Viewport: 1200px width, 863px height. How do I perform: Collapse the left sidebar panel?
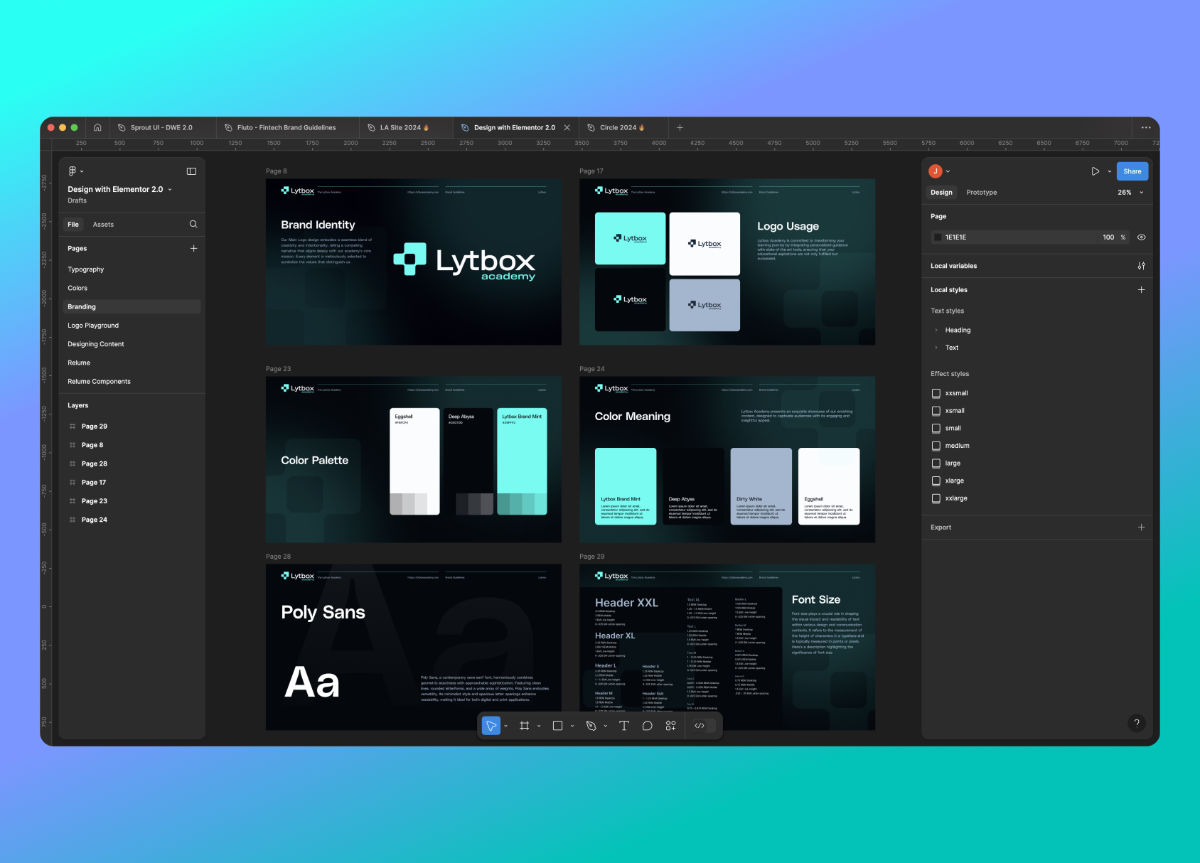[190, 170]
